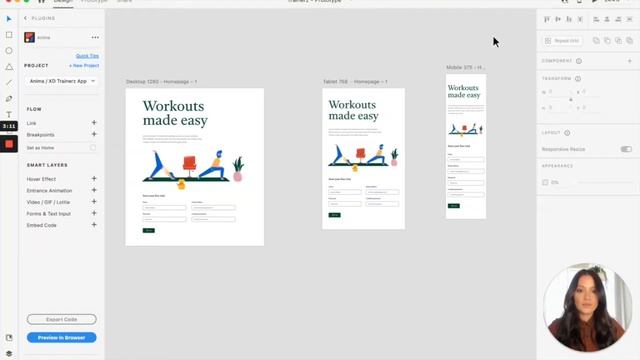Select the Pen tool
This screenshot has height=360, width=640.
pyautogui.click(x=9, y=99)
